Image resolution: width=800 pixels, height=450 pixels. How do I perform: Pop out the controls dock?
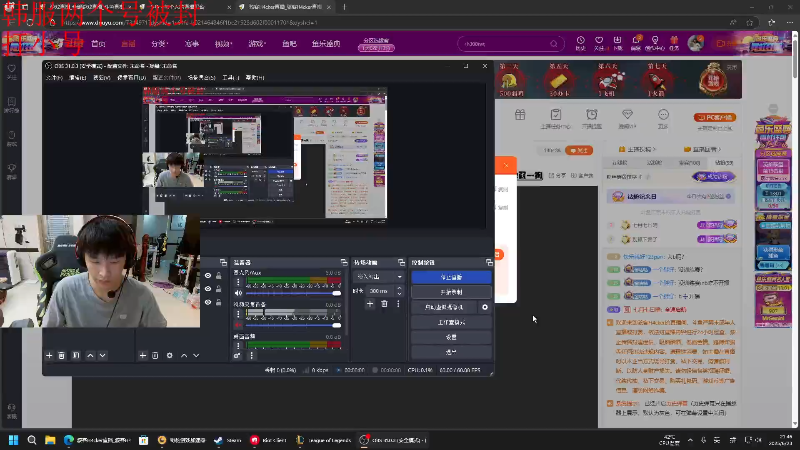[489, 262]
